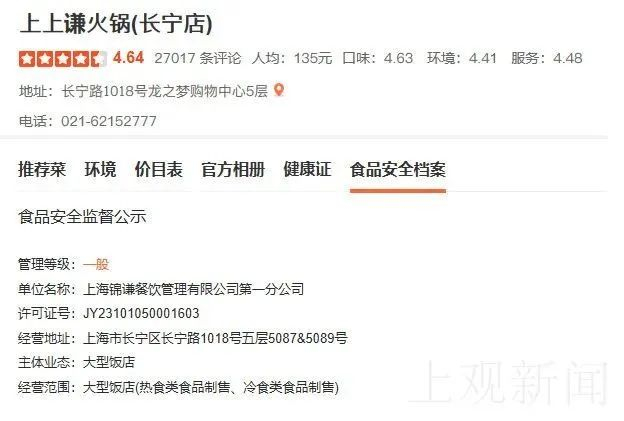The height and width of the screenshot is (421, 624).
Task: Switch to the 环境 tab
Action: pos(100,170)
